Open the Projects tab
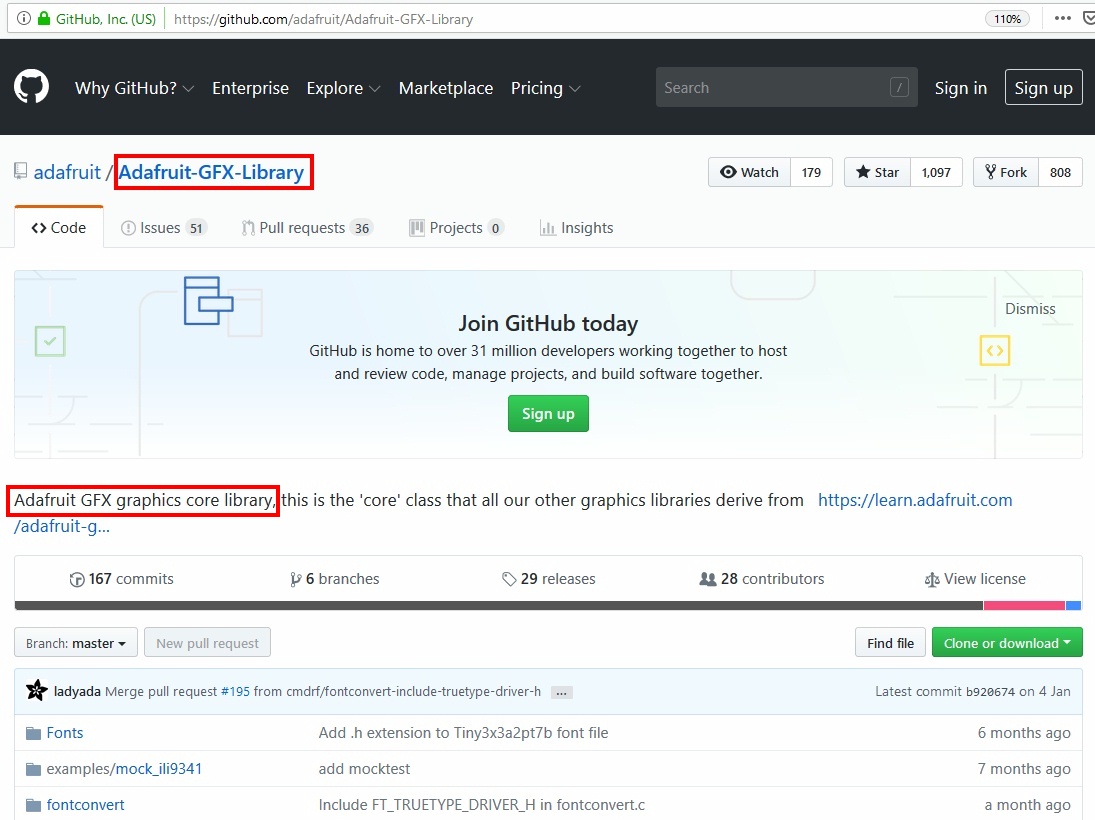This screenshot has width=1095, height=820. point(456,228)
